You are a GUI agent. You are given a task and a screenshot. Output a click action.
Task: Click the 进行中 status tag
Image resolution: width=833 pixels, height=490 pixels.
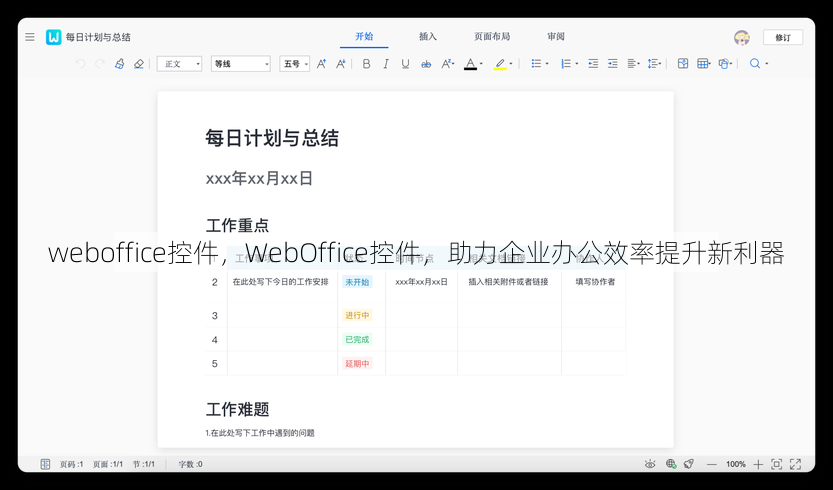pos(357,315)
